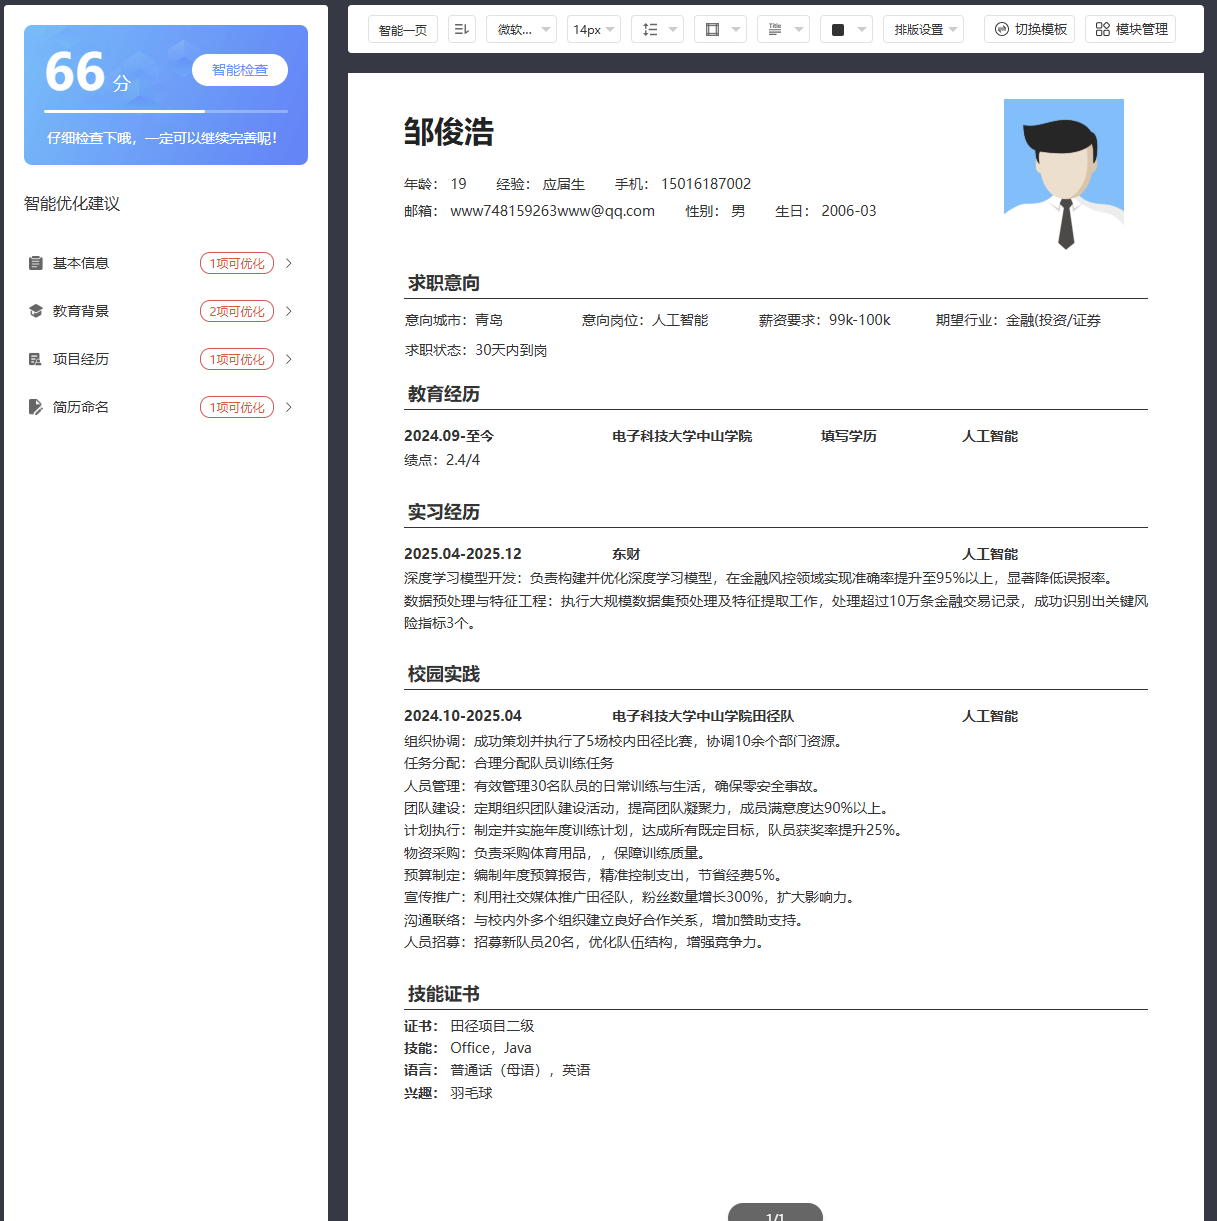Click the 简历命名 edit icon
Screen dimensions: 1217x1221
[x=36, y=407]
